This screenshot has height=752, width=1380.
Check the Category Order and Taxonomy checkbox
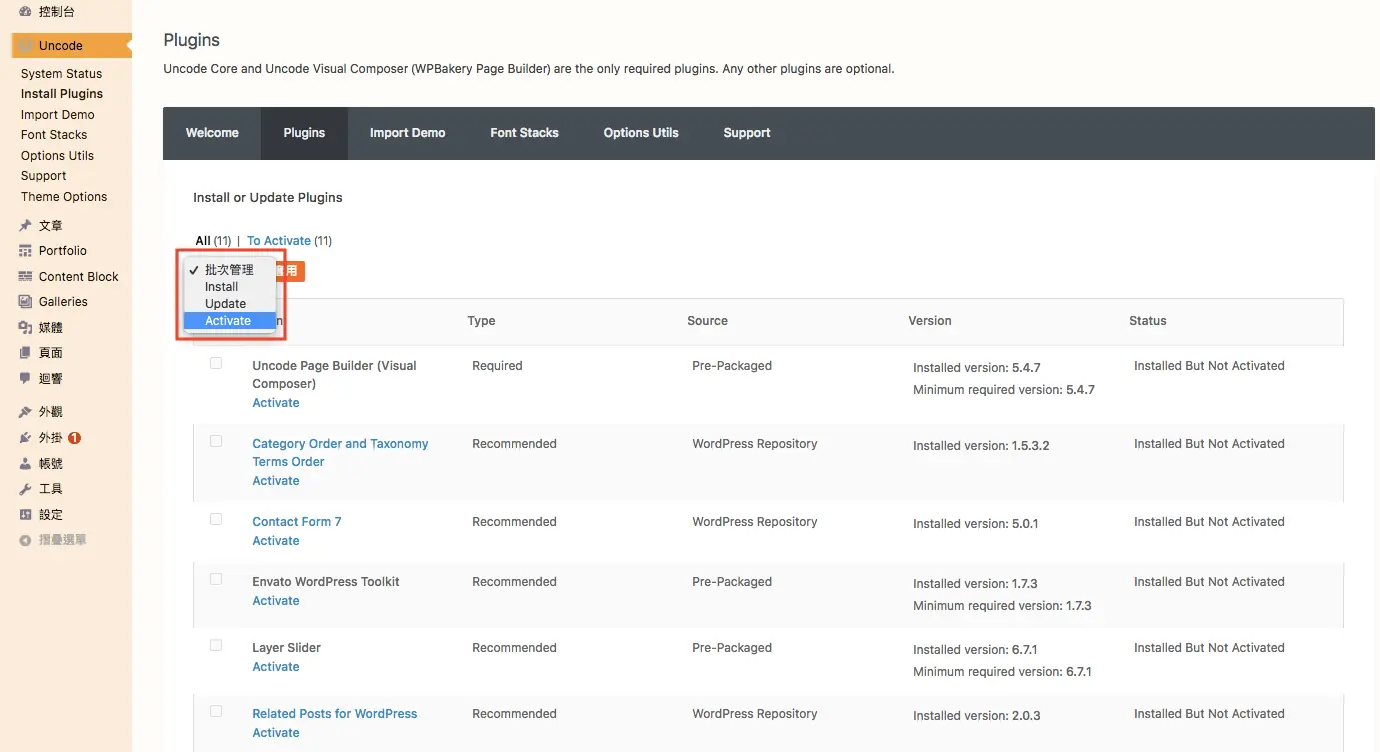coord(216,441)
